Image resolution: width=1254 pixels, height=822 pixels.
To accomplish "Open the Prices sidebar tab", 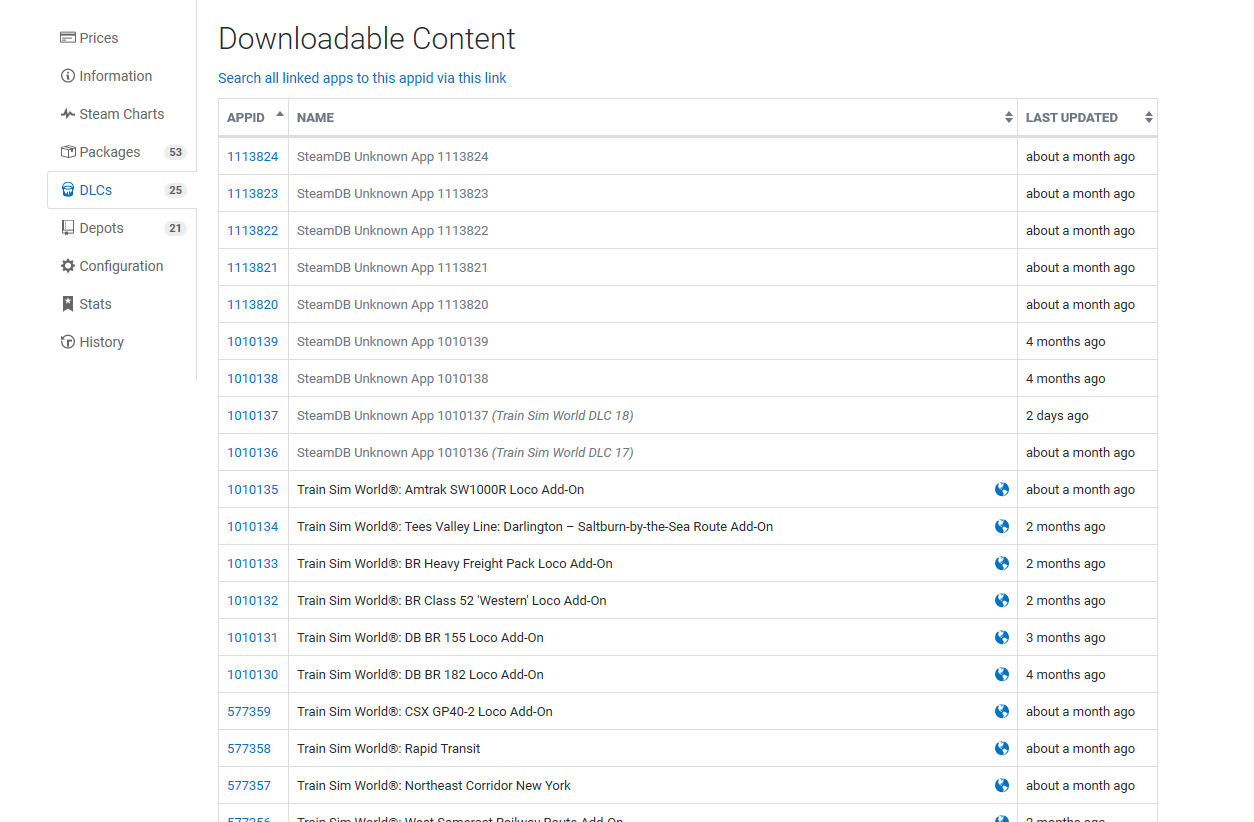I will [98, 38].
